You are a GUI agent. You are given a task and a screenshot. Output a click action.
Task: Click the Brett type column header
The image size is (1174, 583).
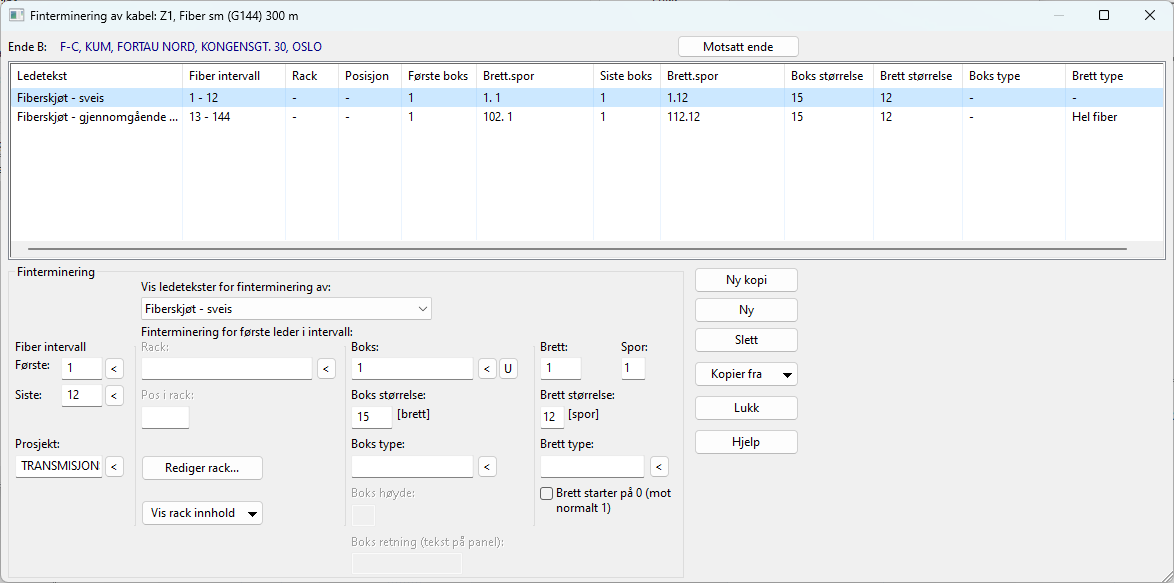click(x=1115, y=76)
